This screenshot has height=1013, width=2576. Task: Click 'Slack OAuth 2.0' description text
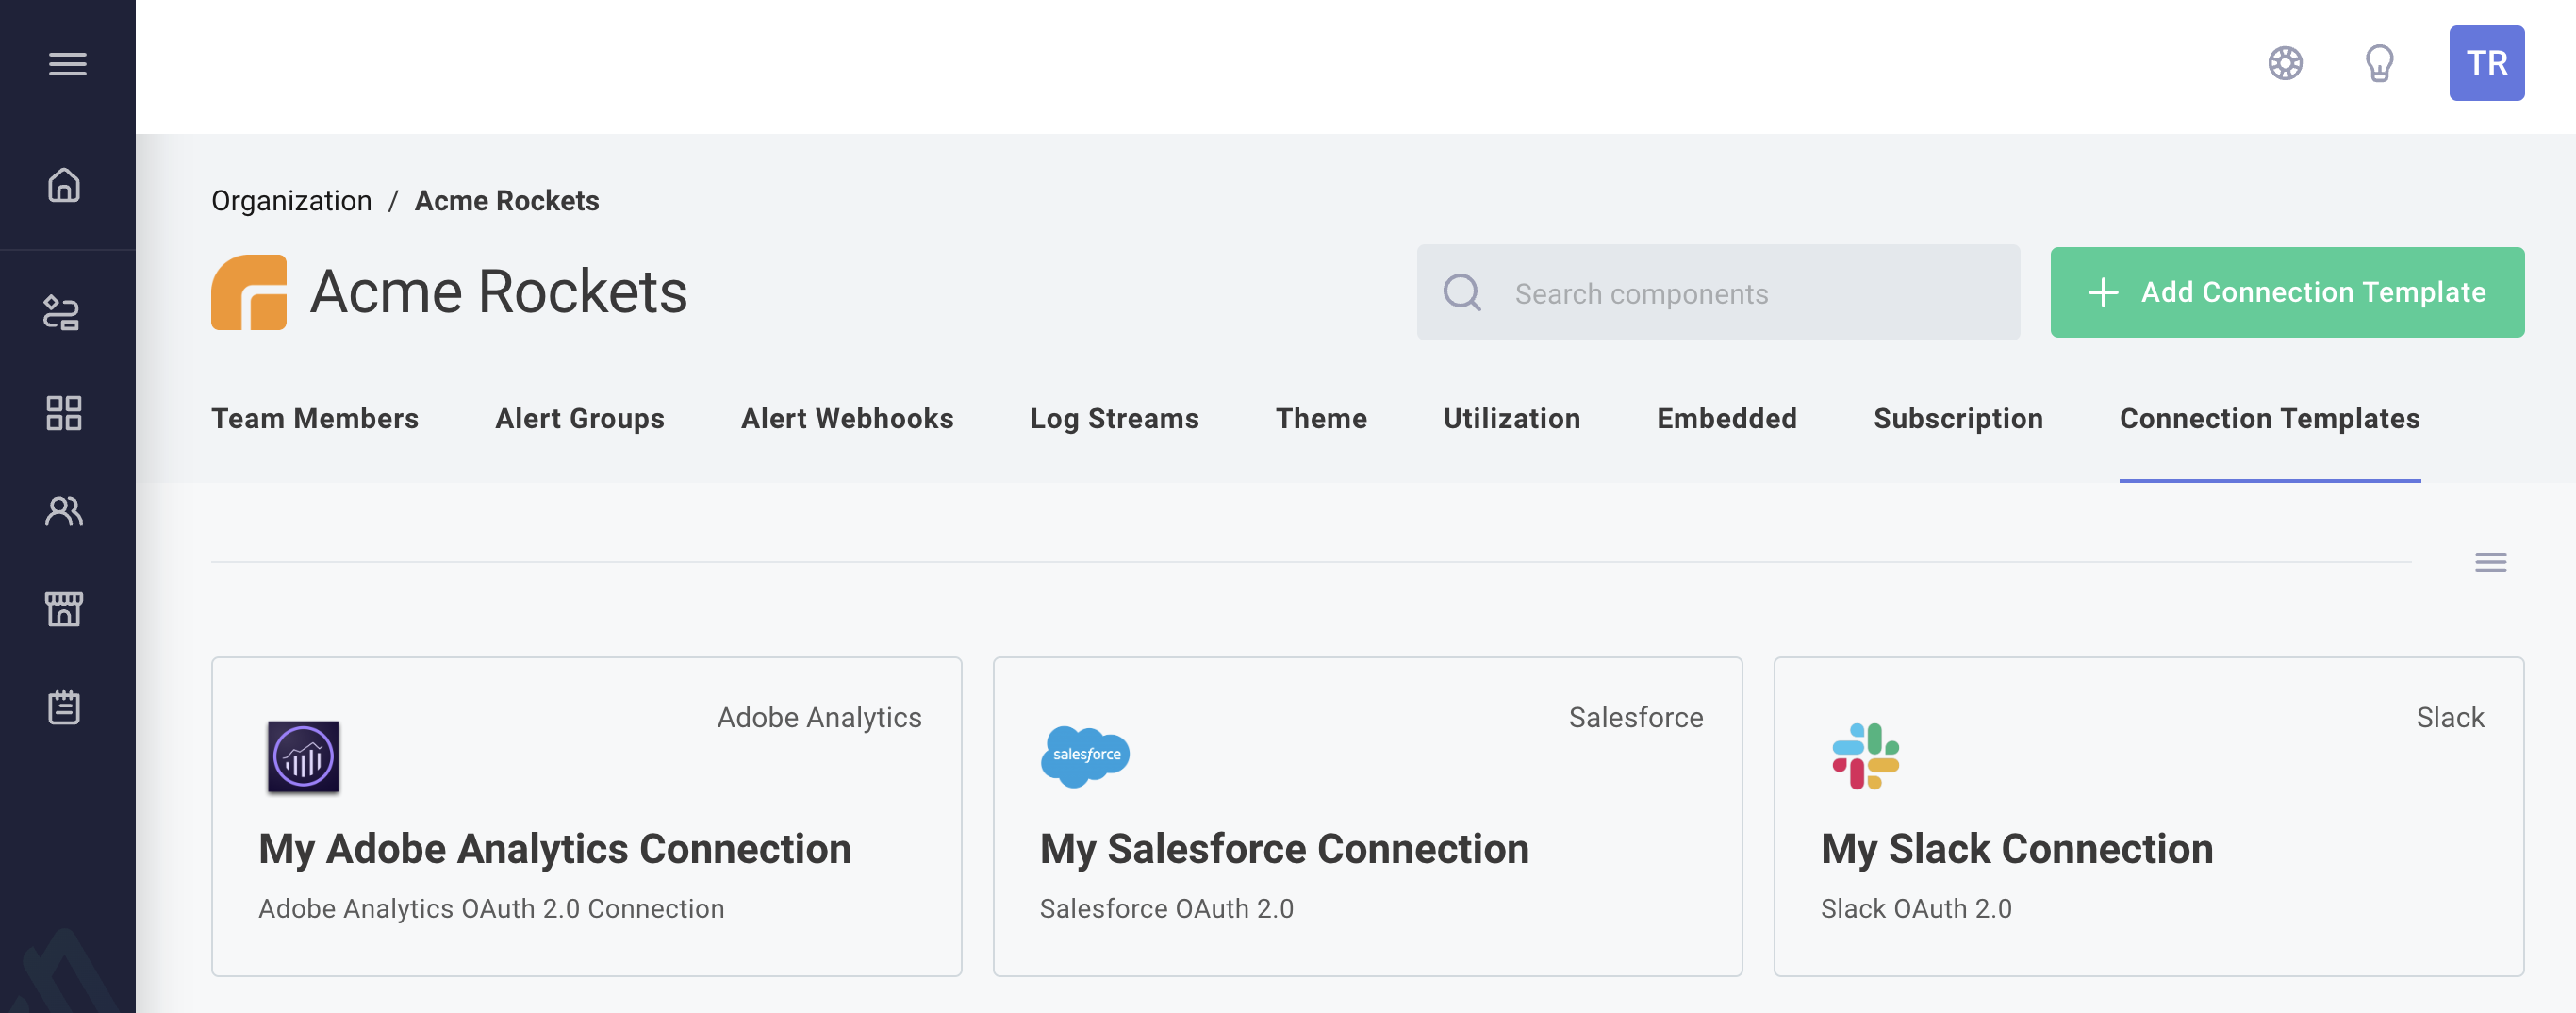coord(1915,908)
